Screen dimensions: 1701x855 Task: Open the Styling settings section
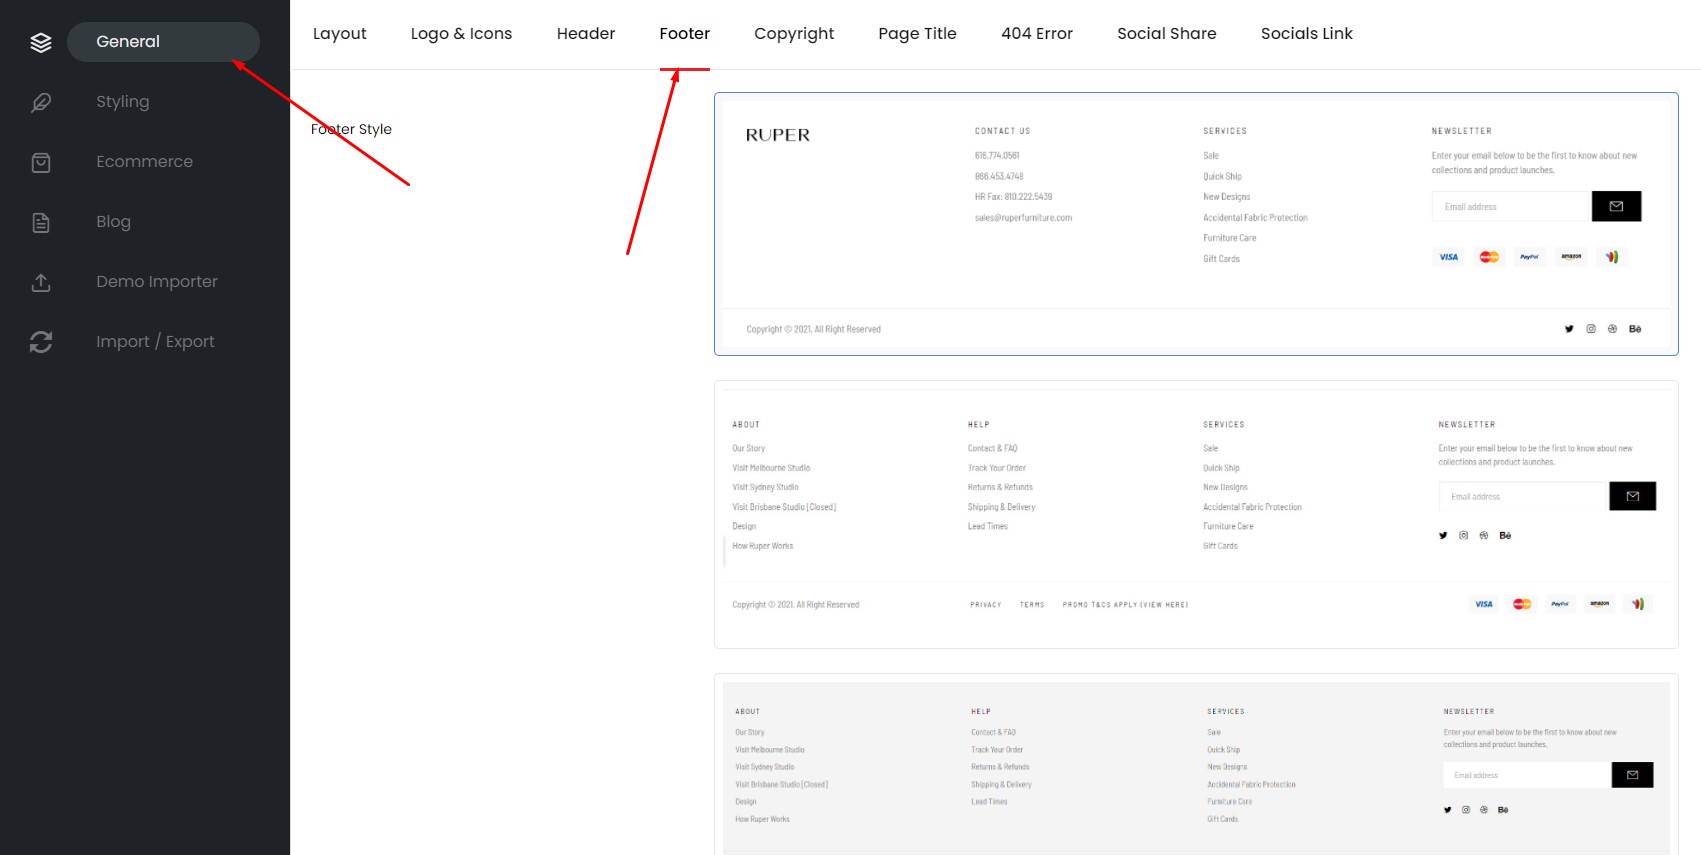123,102
